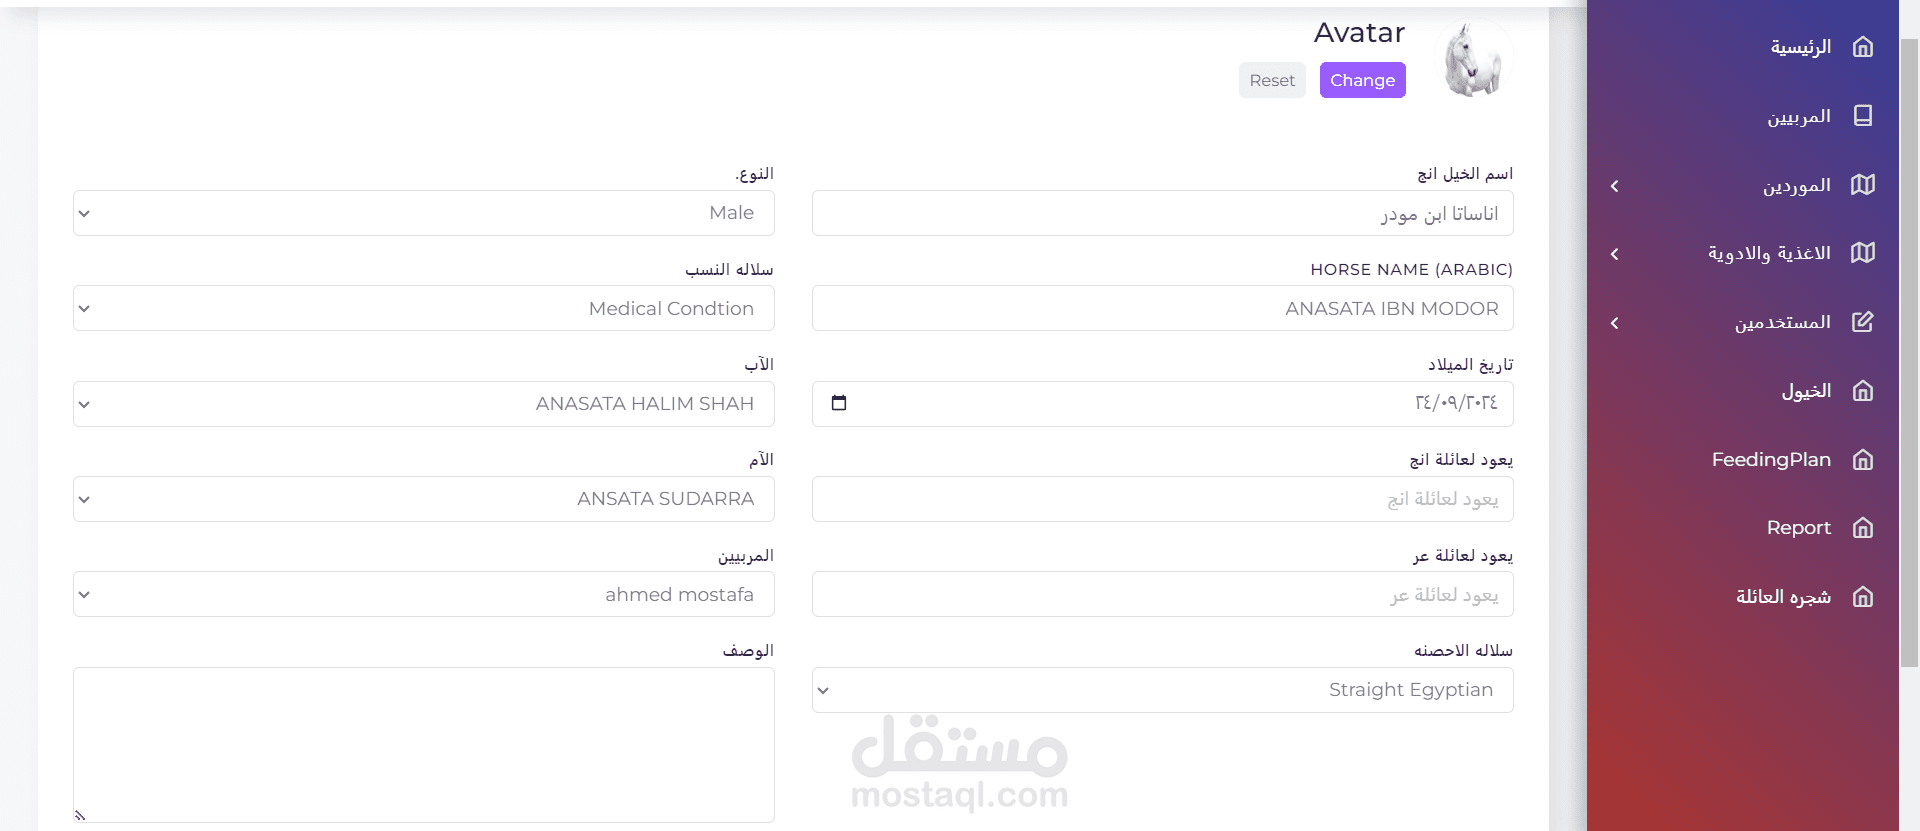Click home icon next to الرئيسية
The image size is (1920, 831).
[x=1862, y=47]
